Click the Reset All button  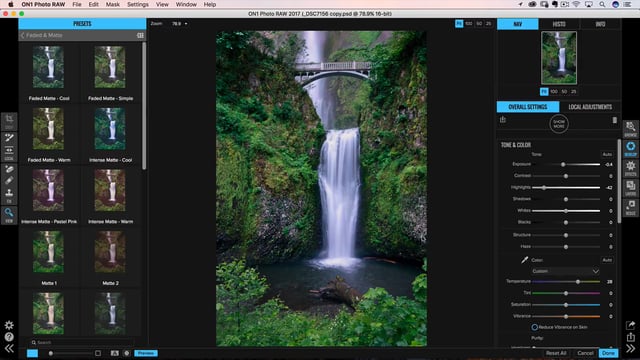click(x=556, y=353)
